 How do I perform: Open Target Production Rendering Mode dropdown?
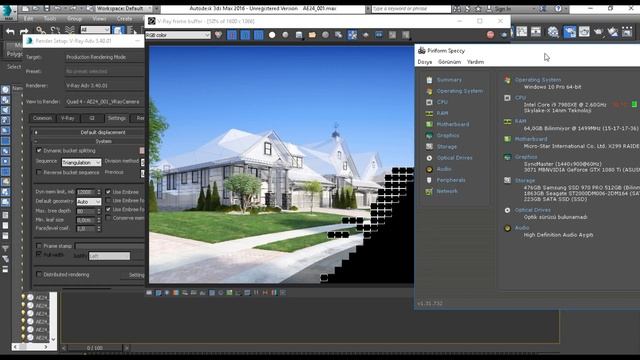(x=104, y=57)
